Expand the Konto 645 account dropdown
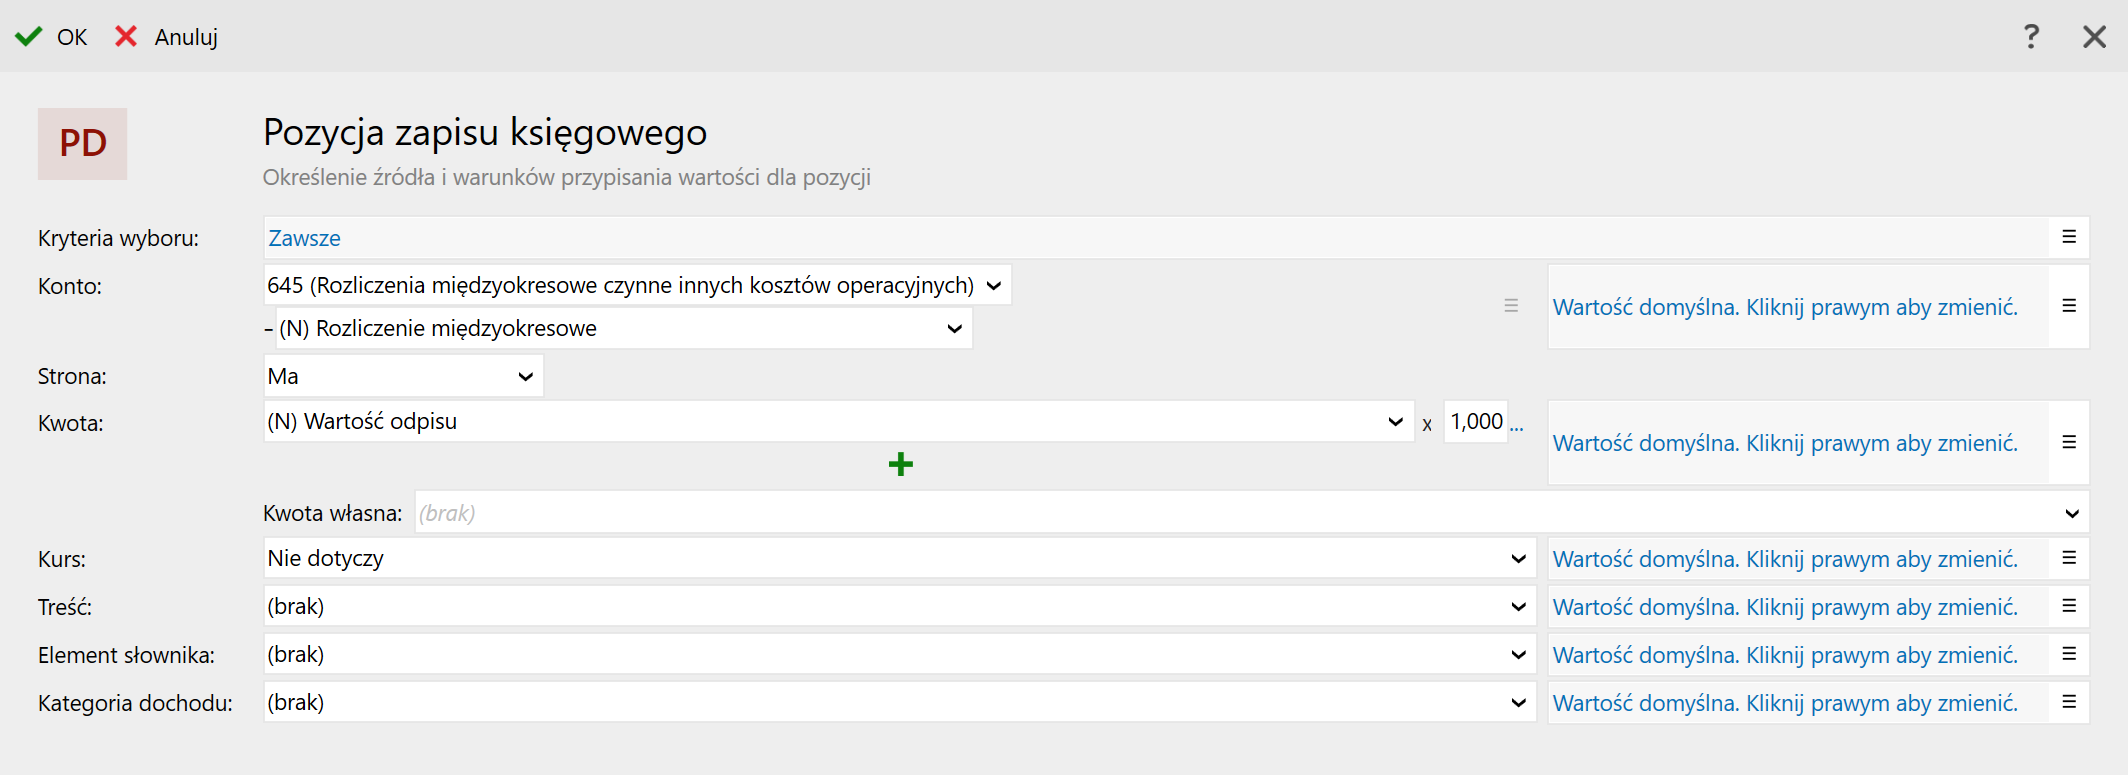 click(x=993, y=286)
